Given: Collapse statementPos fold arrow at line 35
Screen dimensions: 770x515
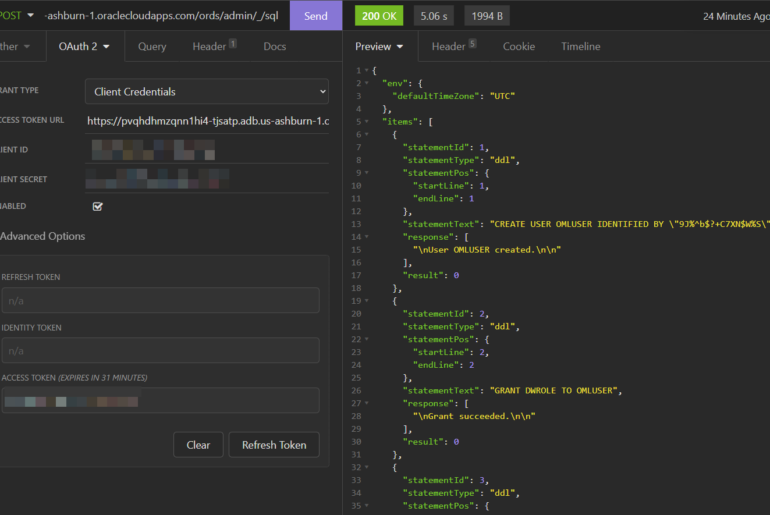Looking at the screenshot, I should pos(366,506).
